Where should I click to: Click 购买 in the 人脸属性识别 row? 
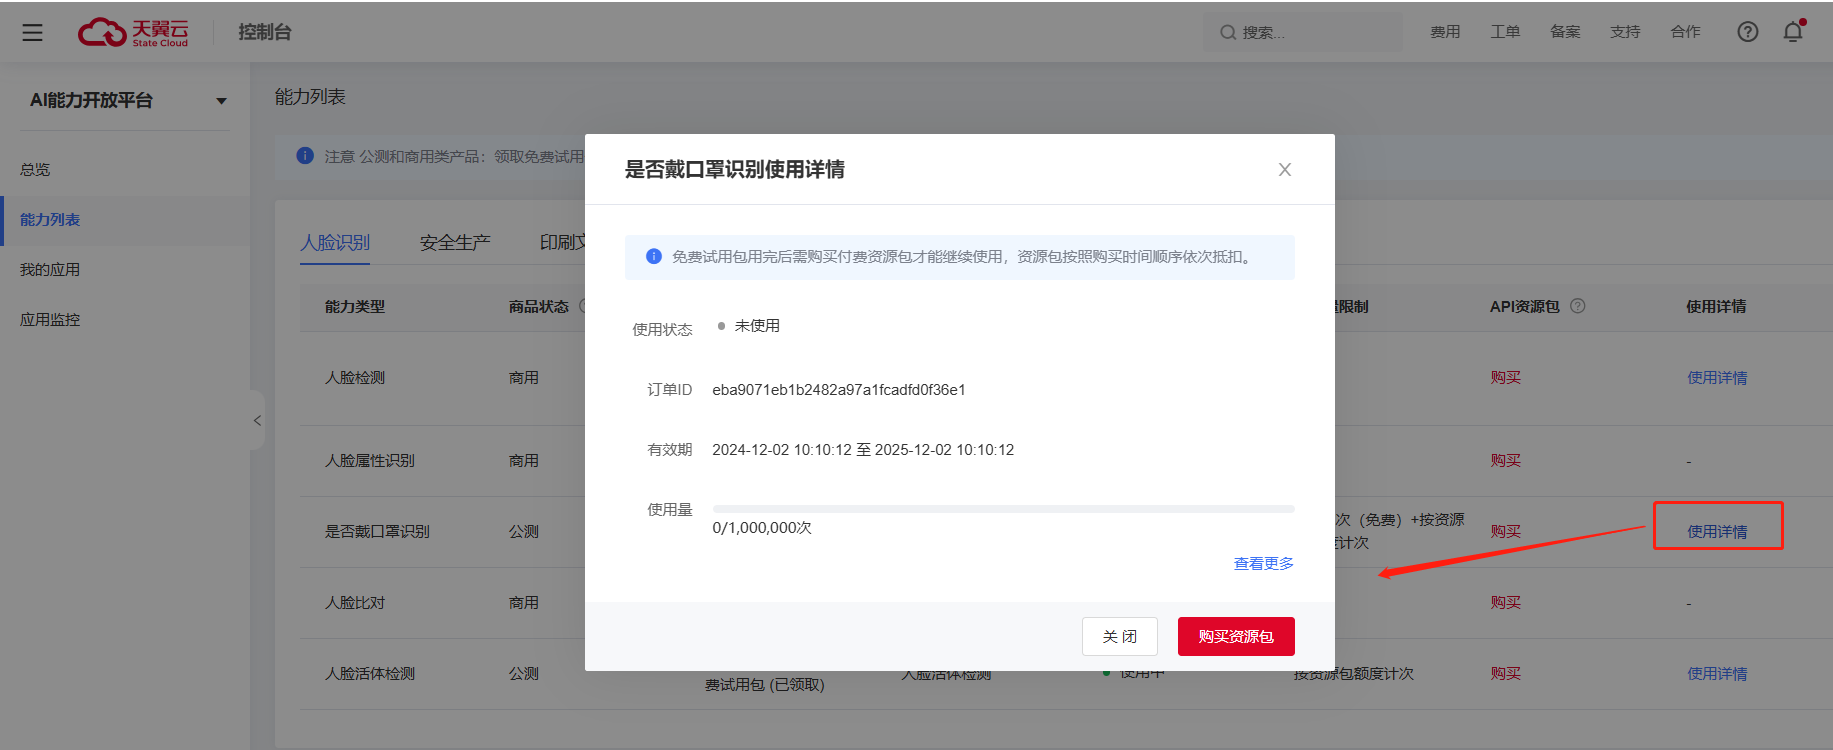pyautogui.click(x=1505, y=461)
